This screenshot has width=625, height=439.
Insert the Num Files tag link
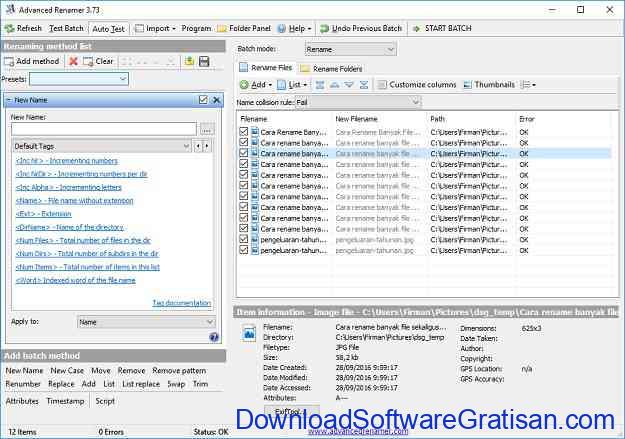pyautogui.click(x=83, y=240)
